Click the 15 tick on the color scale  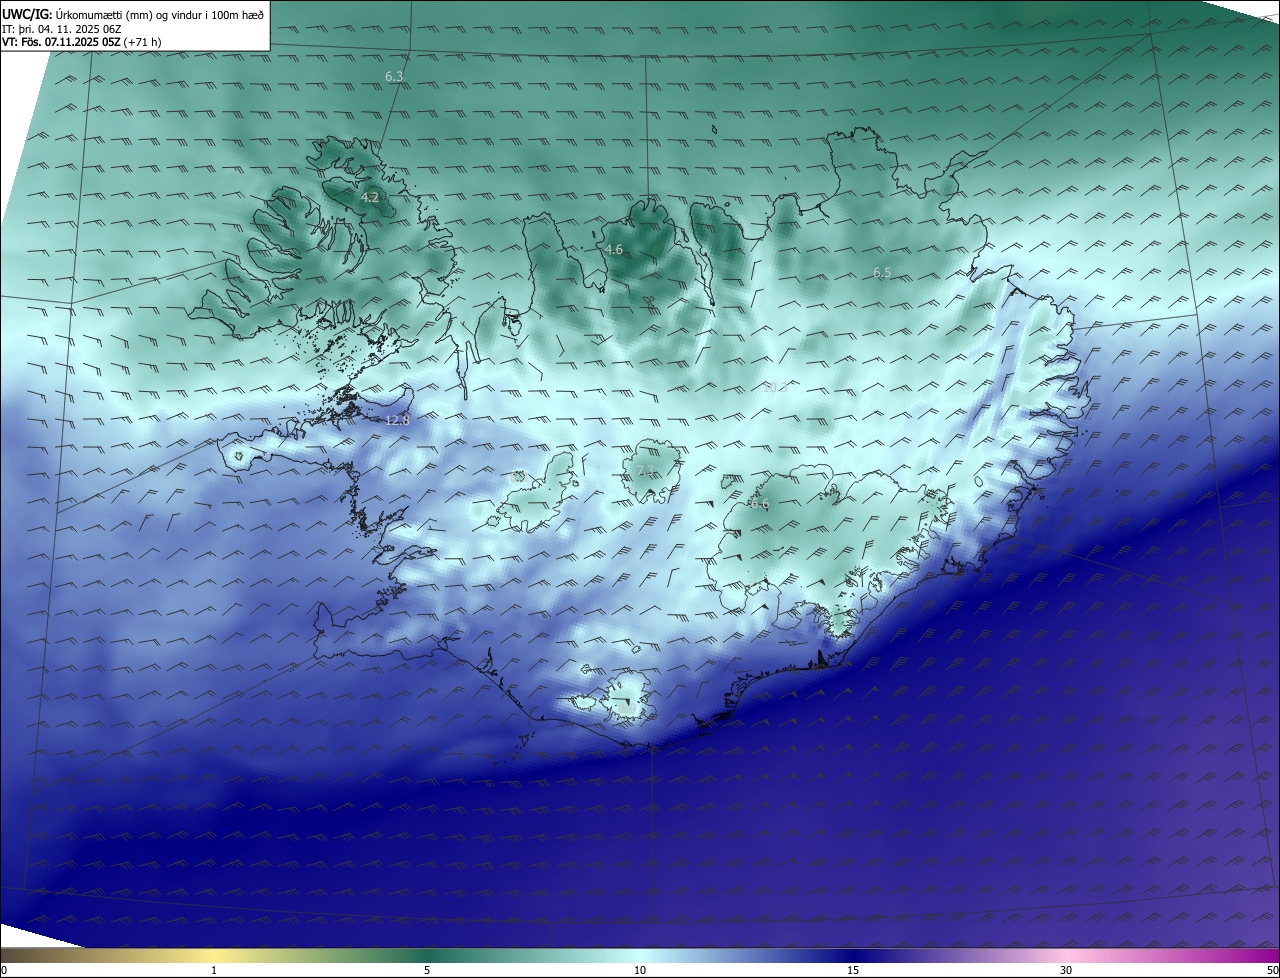pos(853,970)
